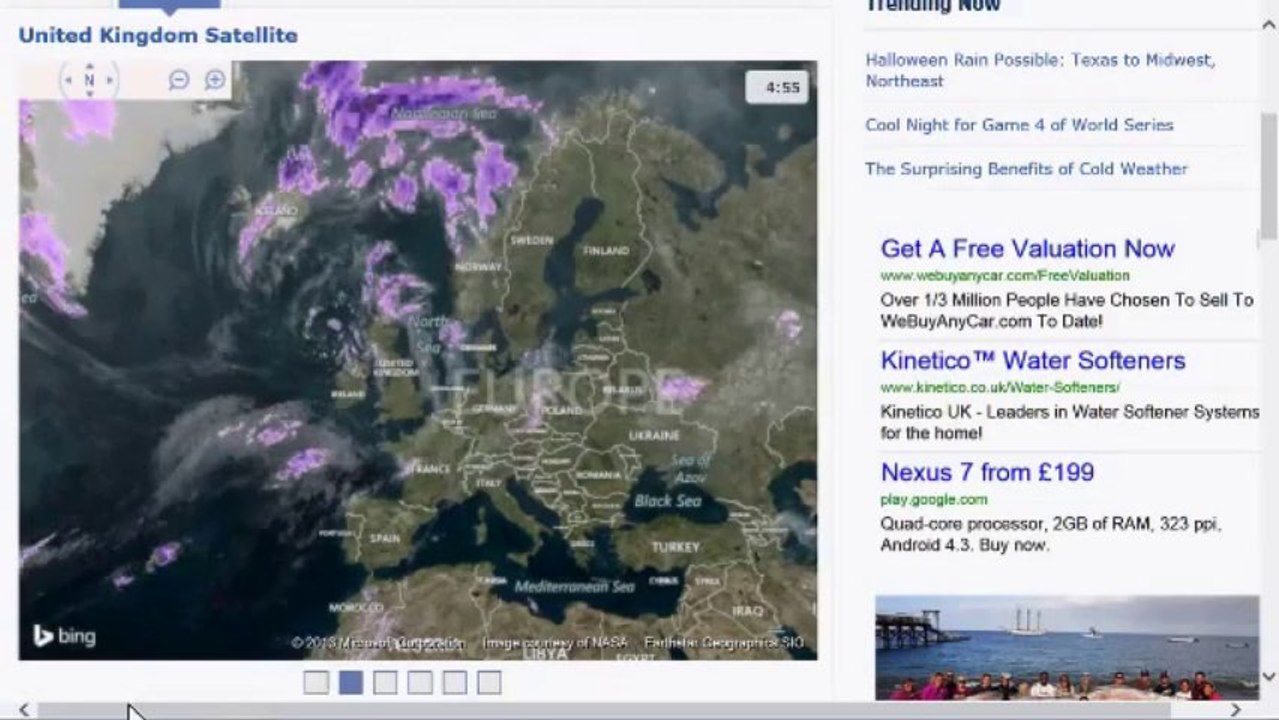Click Trending Now heading
The width and height of the screenshot is (1279, 720).
coord(933,5)
